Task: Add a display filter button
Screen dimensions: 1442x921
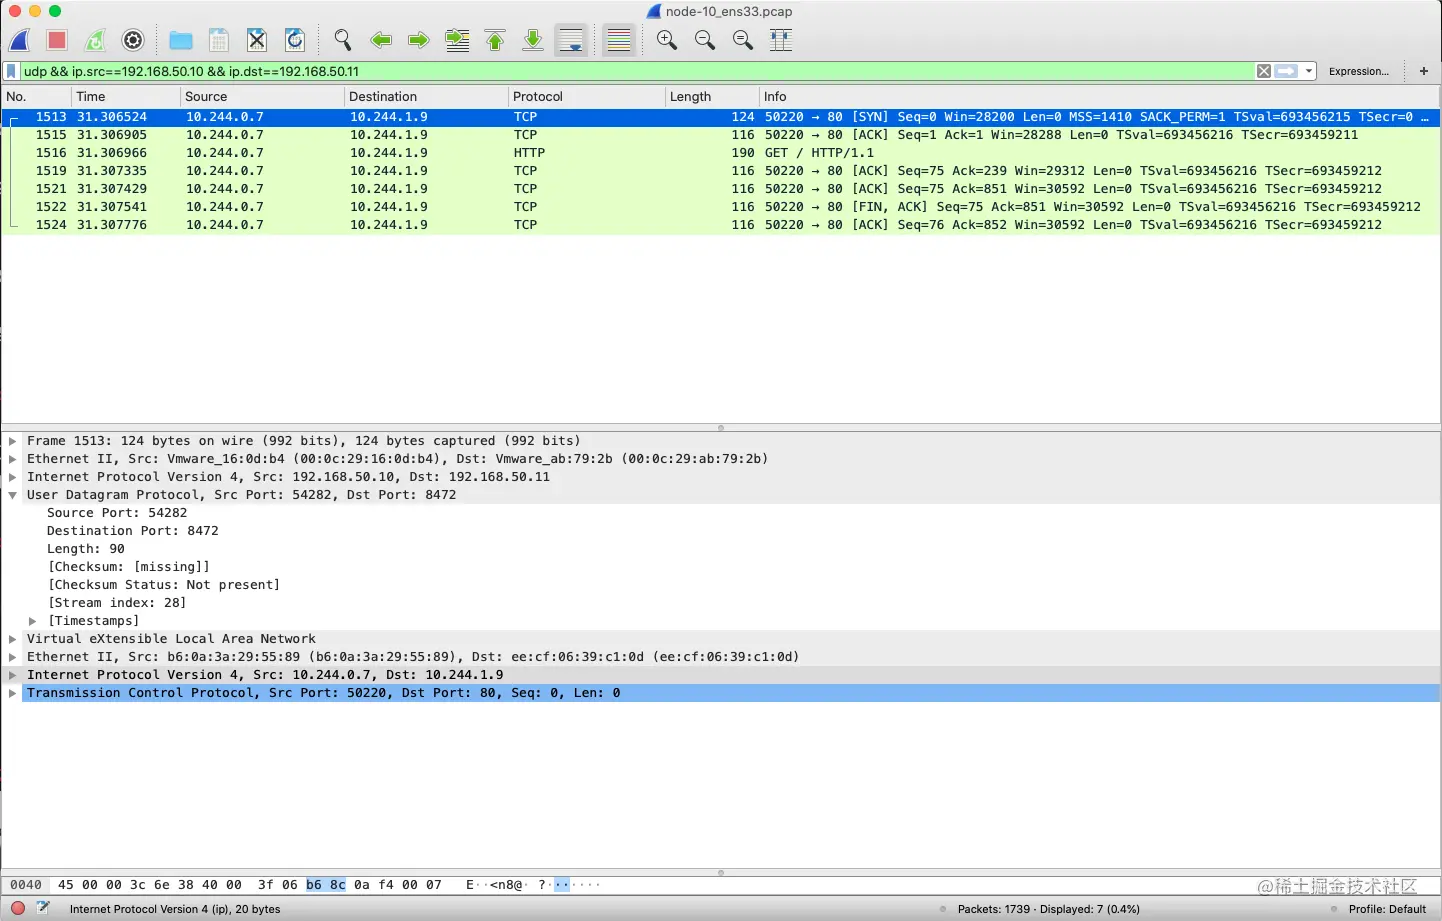Action: pos(1424,71)
